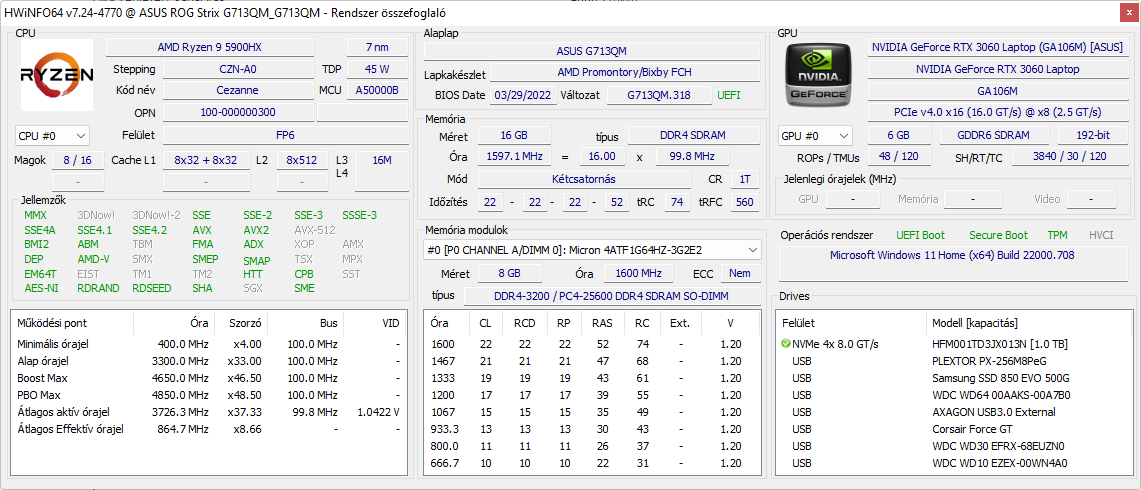This screenshot has width=1141, height=490.
Task: Click the GDDR6 SDRAM field
Action: pos(993,135)
